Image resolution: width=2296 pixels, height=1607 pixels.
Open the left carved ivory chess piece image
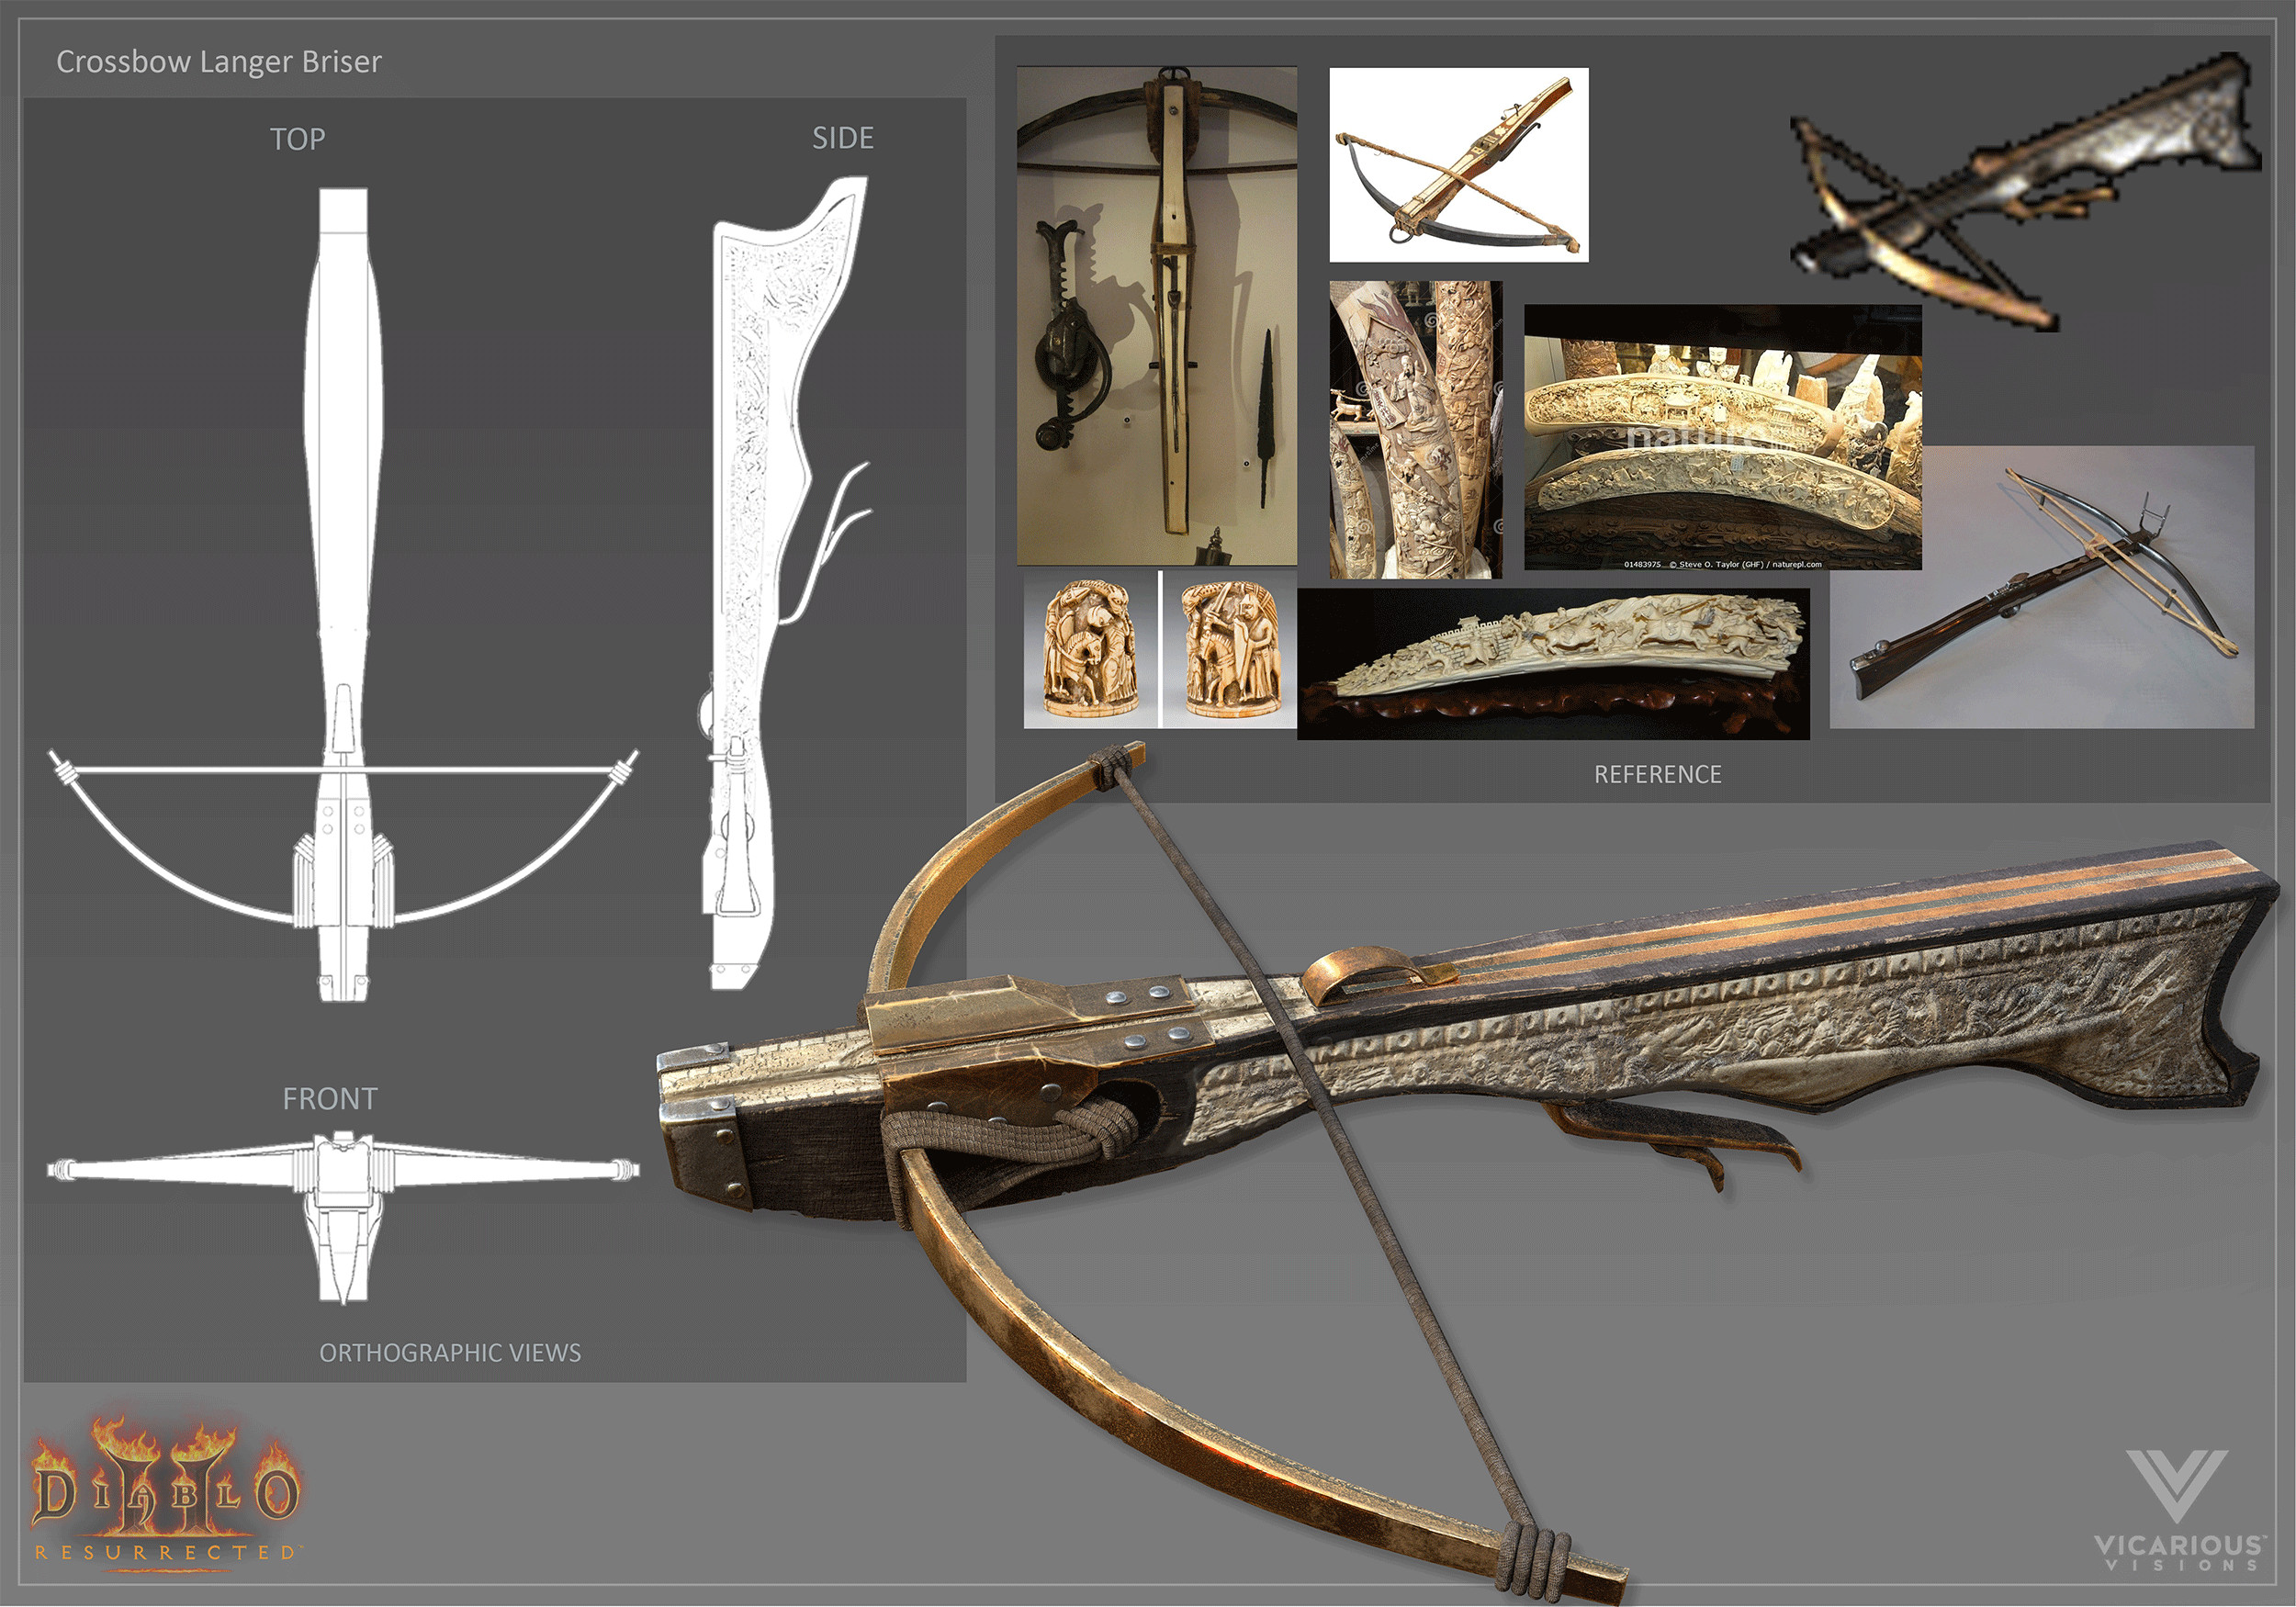click(1091, 649)
